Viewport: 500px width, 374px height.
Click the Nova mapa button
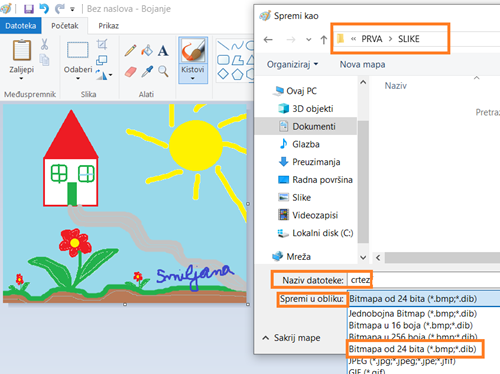click(x=362, y=64)
